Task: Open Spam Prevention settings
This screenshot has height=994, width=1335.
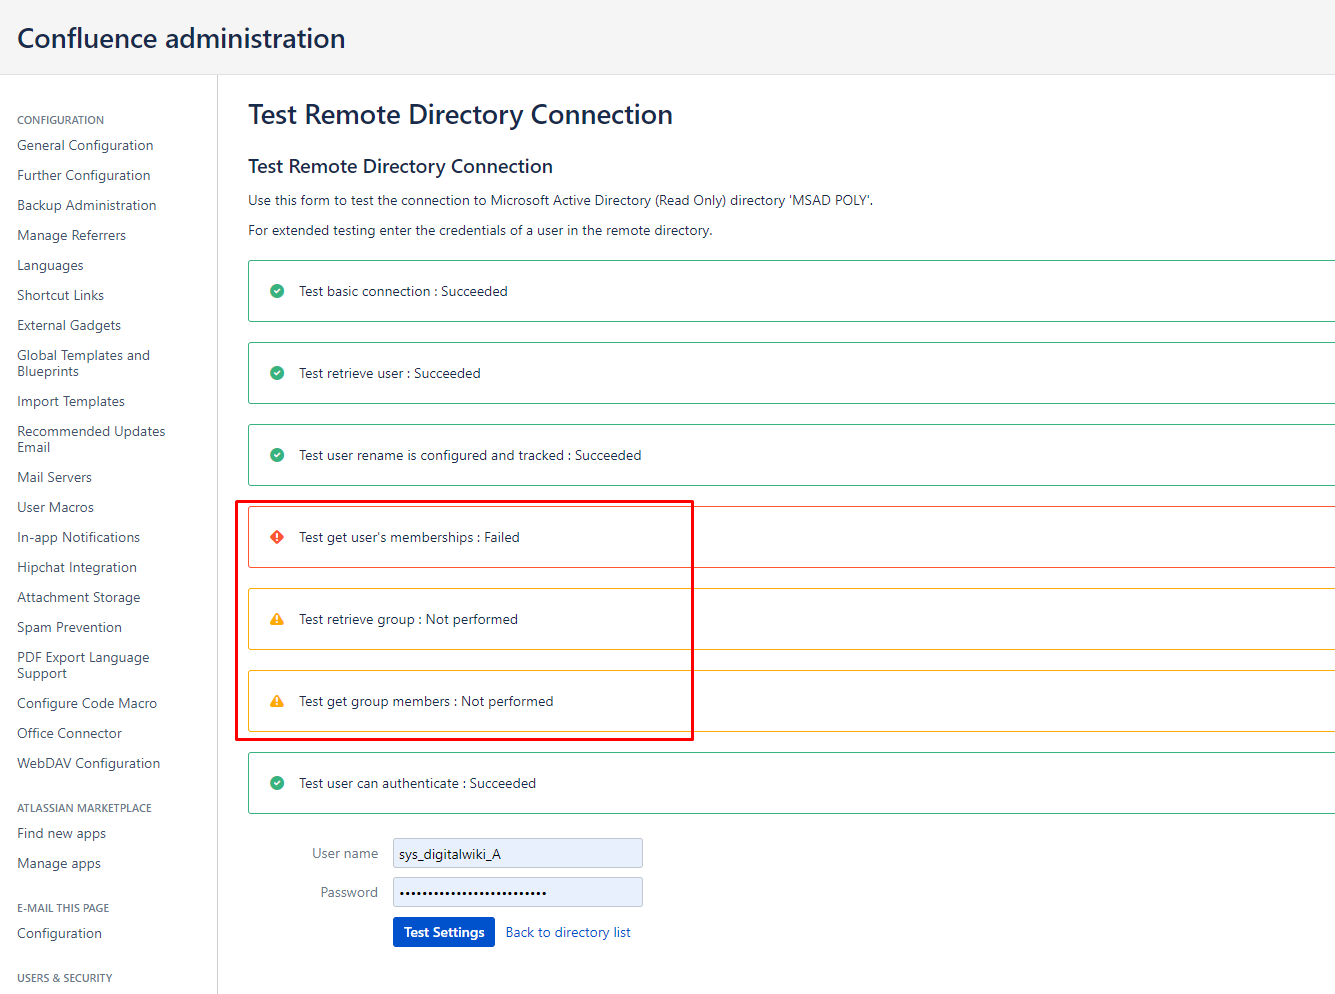Action: 69,627
